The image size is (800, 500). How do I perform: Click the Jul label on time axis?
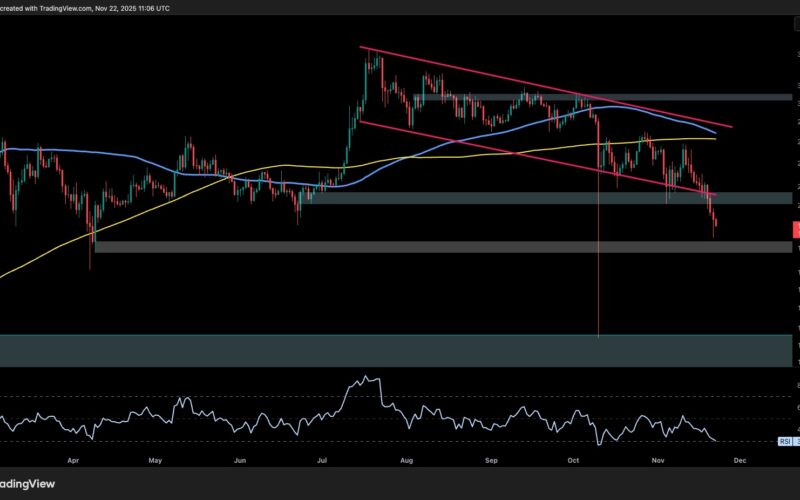click(322, 462)
